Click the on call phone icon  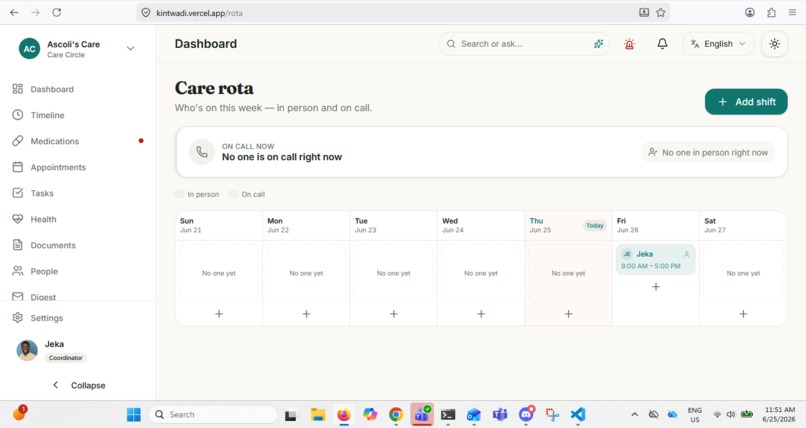[x=202, y=152]
